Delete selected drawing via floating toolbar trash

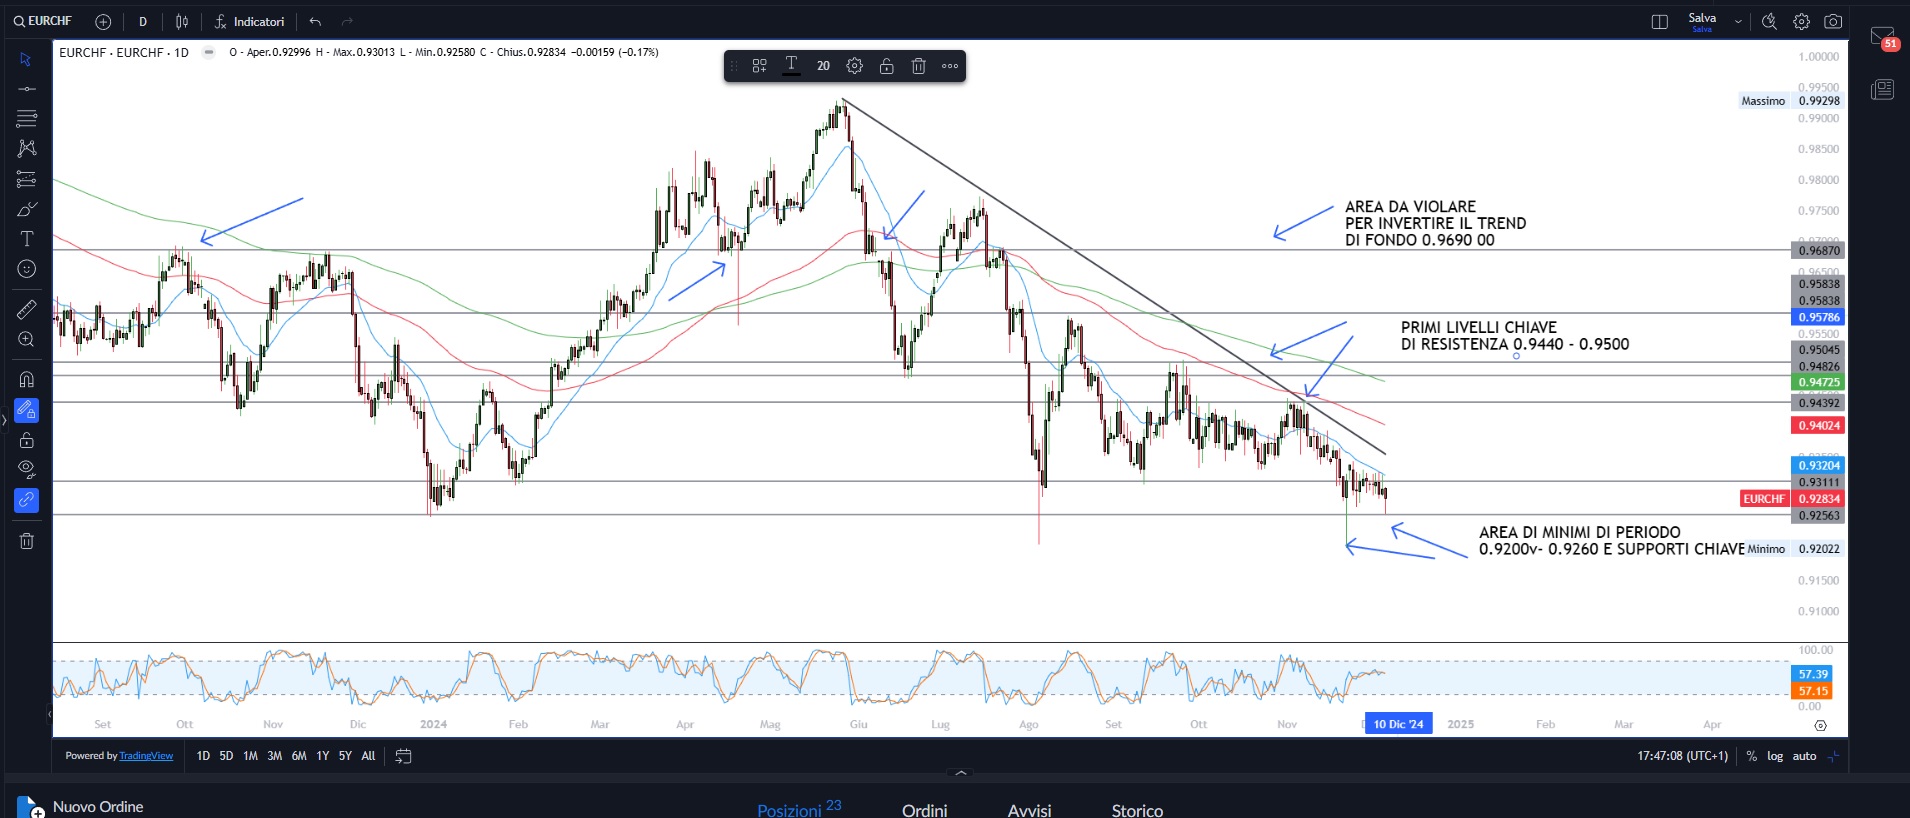coord(918,66)
